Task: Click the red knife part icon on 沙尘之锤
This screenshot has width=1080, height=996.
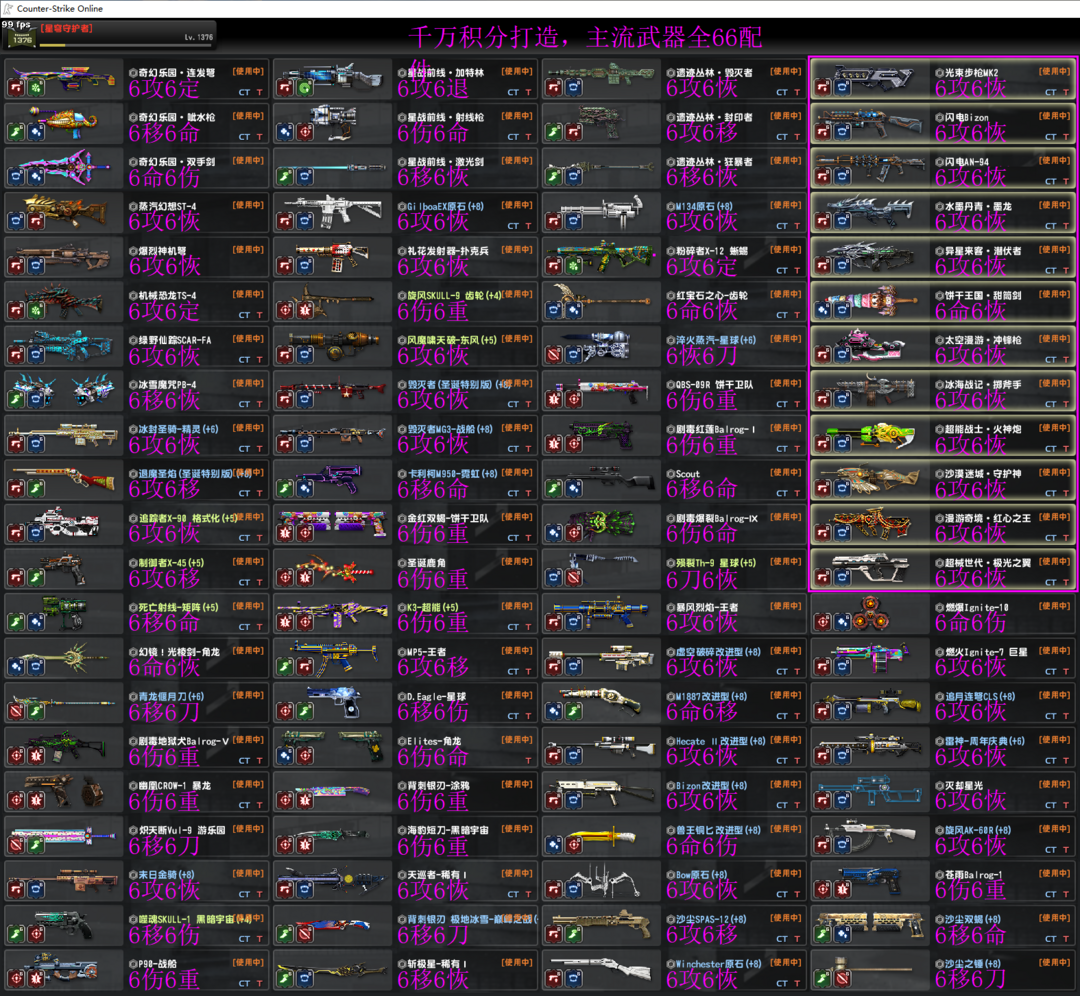Action: click(842, 978)
